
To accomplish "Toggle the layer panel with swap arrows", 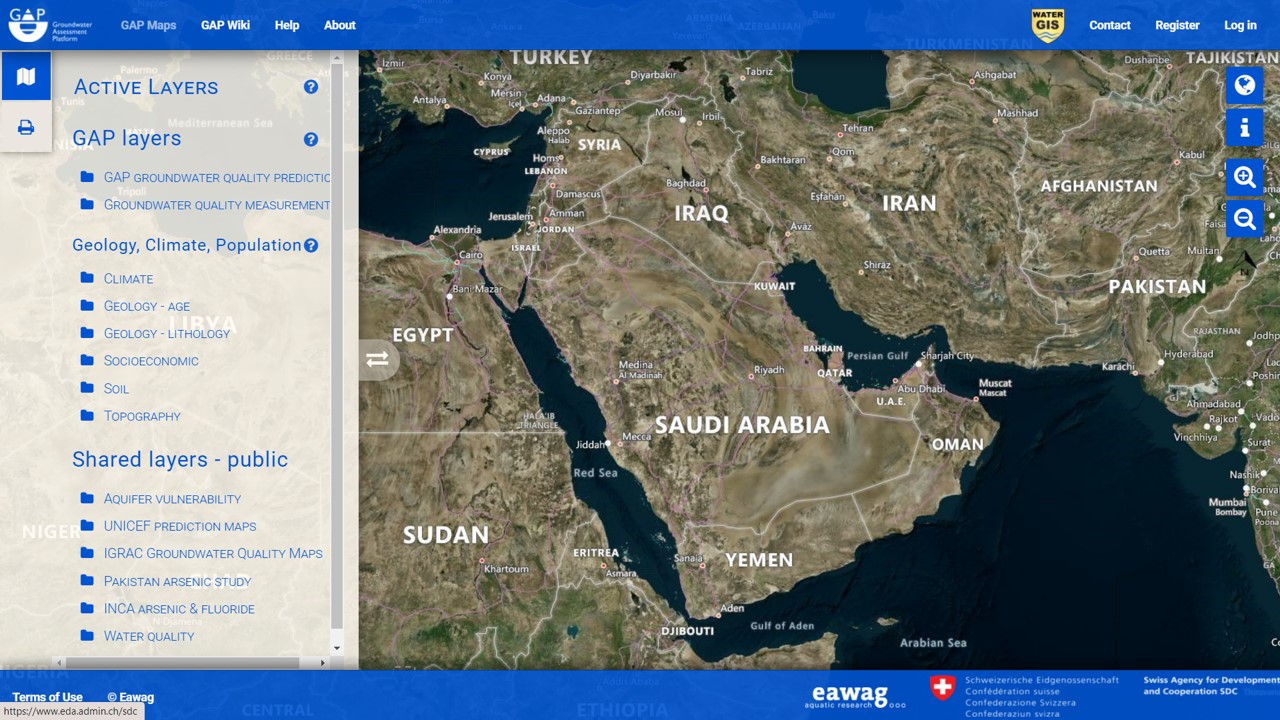I will (x=378, y=359).
